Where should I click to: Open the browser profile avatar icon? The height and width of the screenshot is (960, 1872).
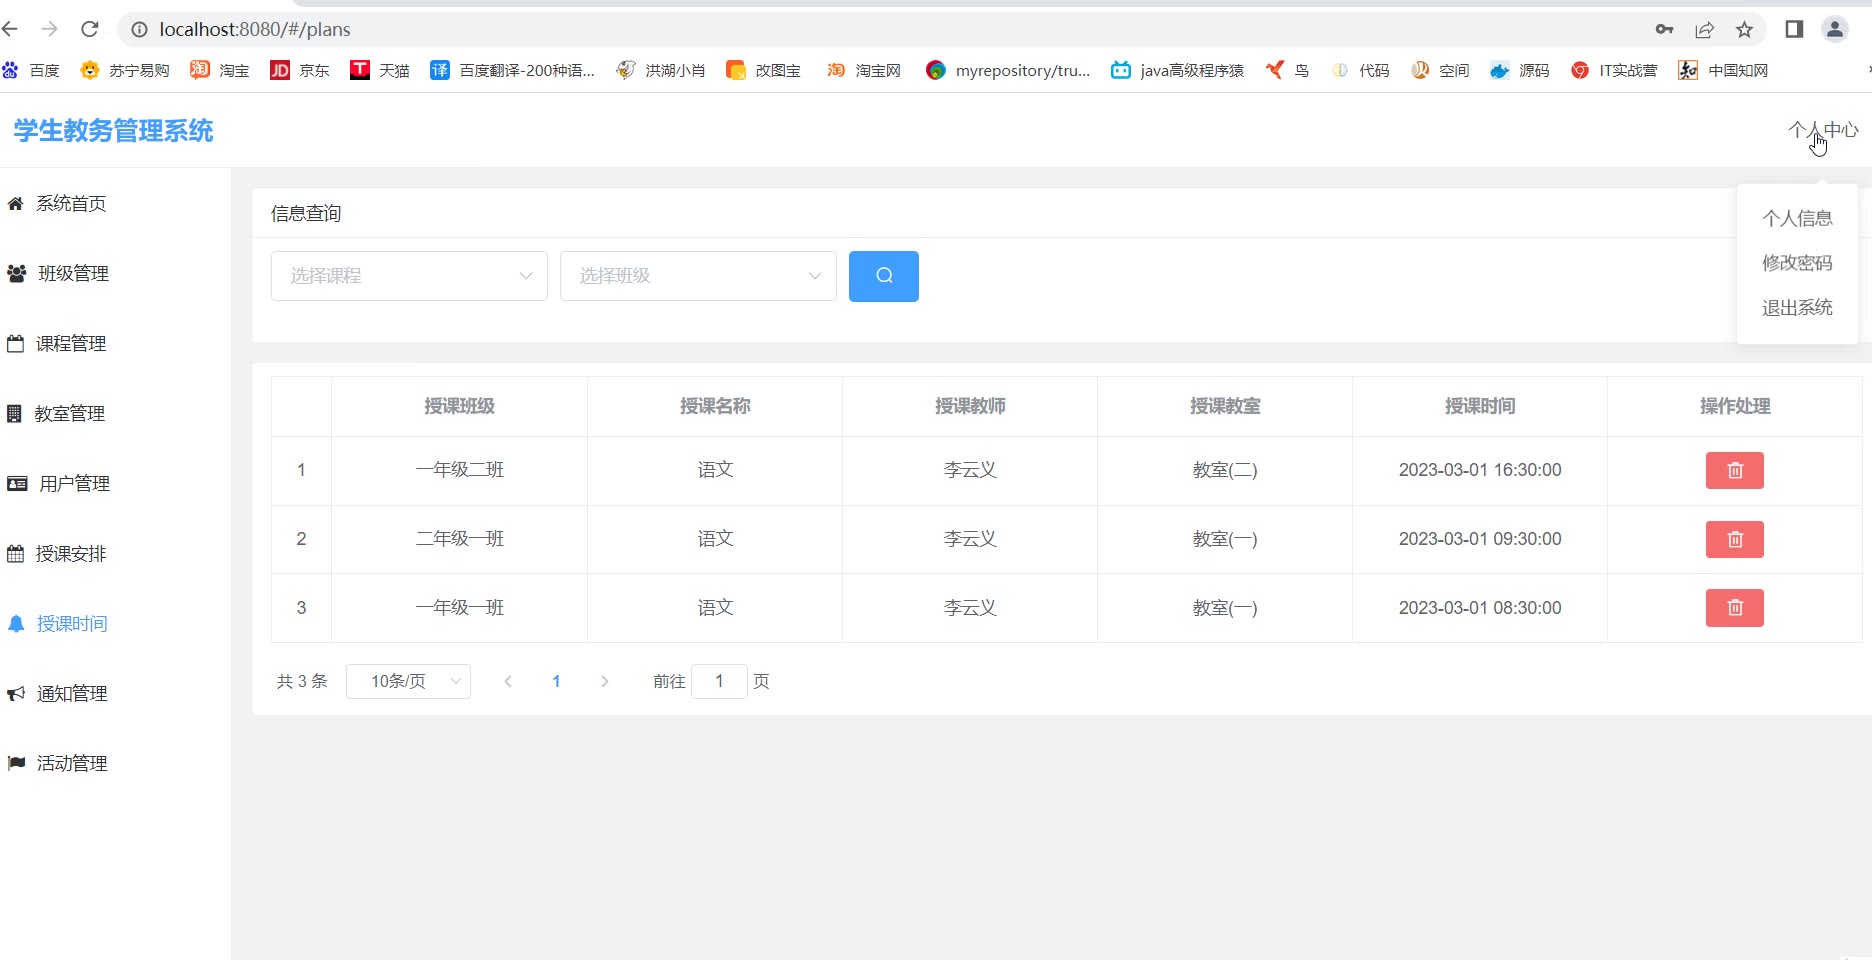click(1834, 29)
